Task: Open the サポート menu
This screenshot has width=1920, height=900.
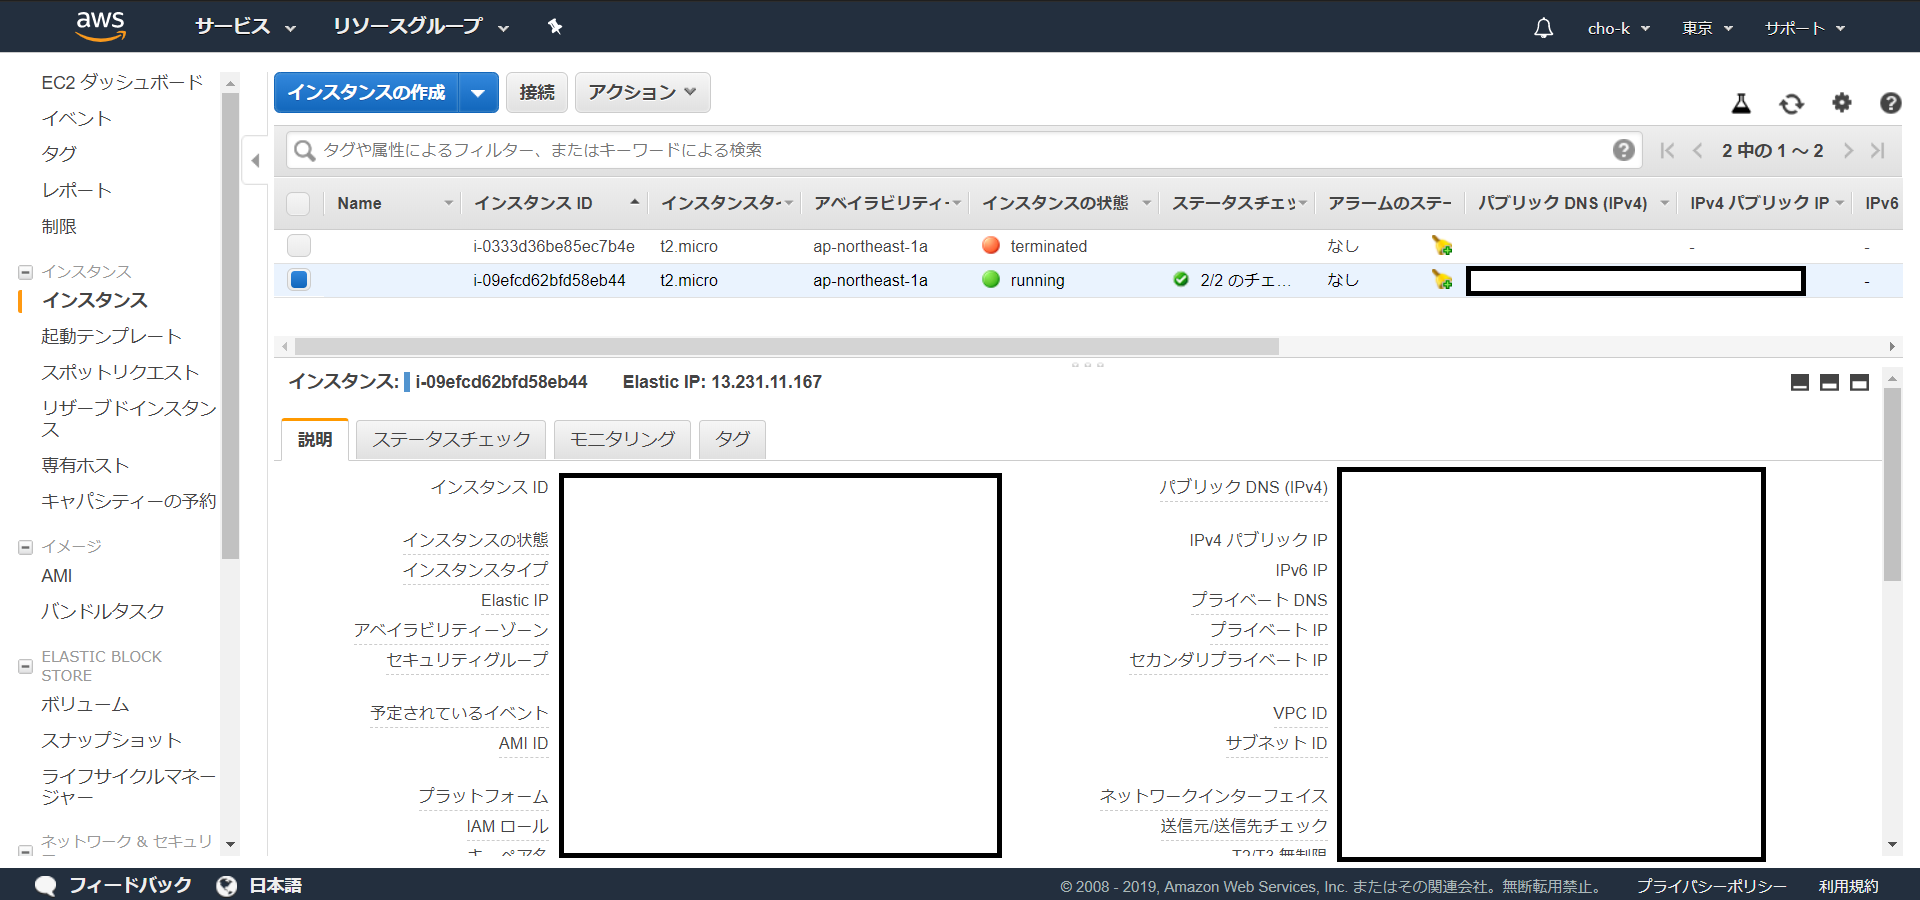Action: coord(1805,28)
